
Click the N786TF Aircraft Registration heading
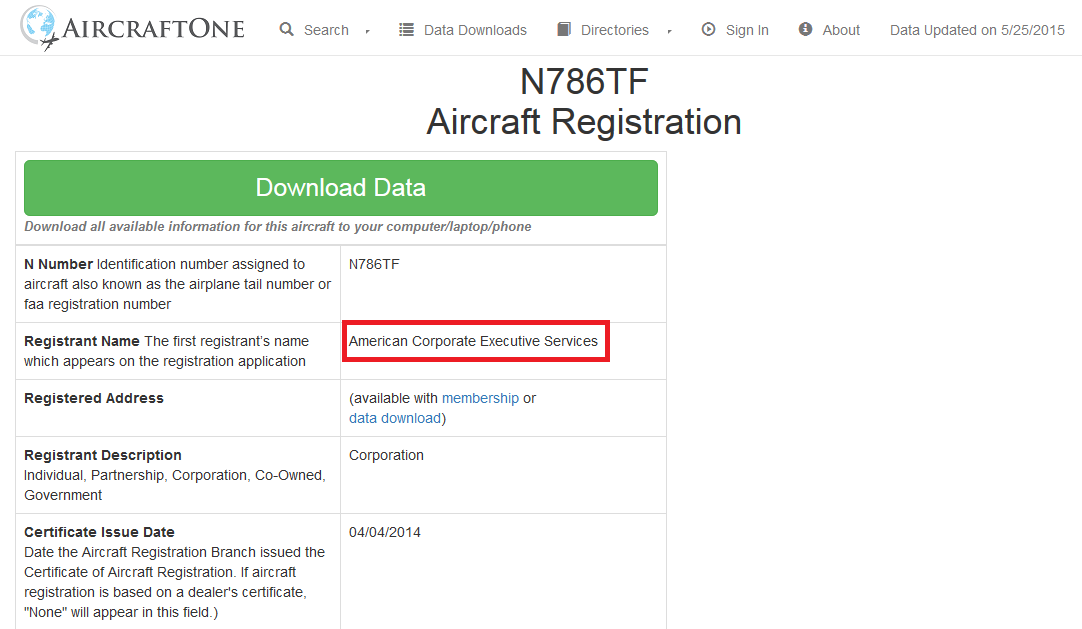[584, 101]
